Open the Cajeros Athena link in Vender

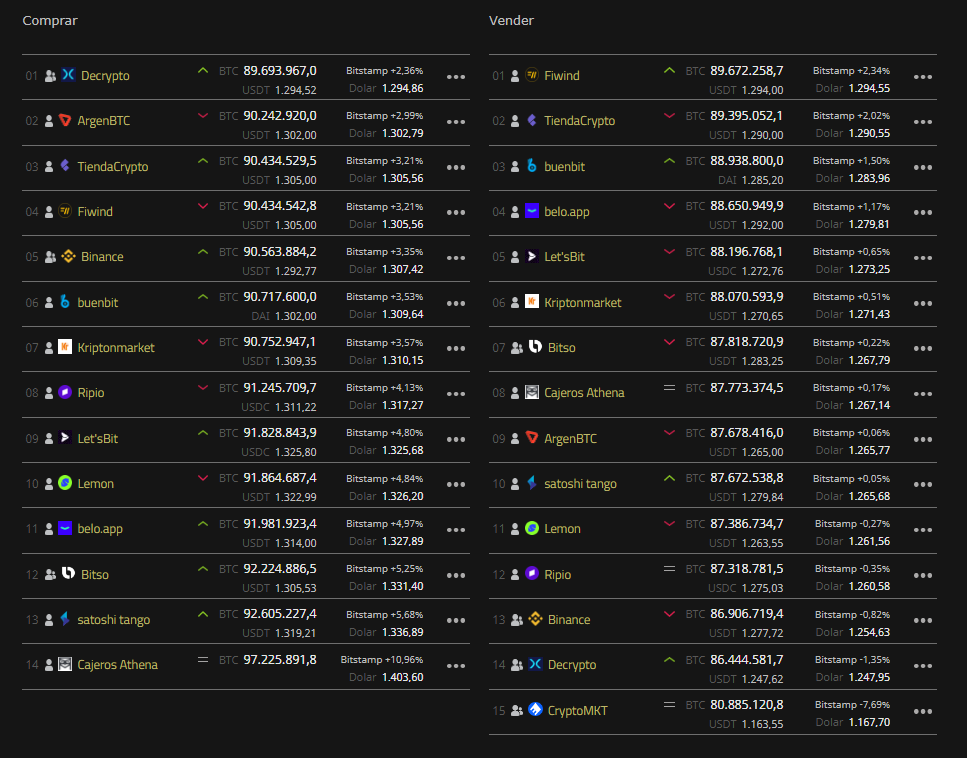click(x=584, y=393)
